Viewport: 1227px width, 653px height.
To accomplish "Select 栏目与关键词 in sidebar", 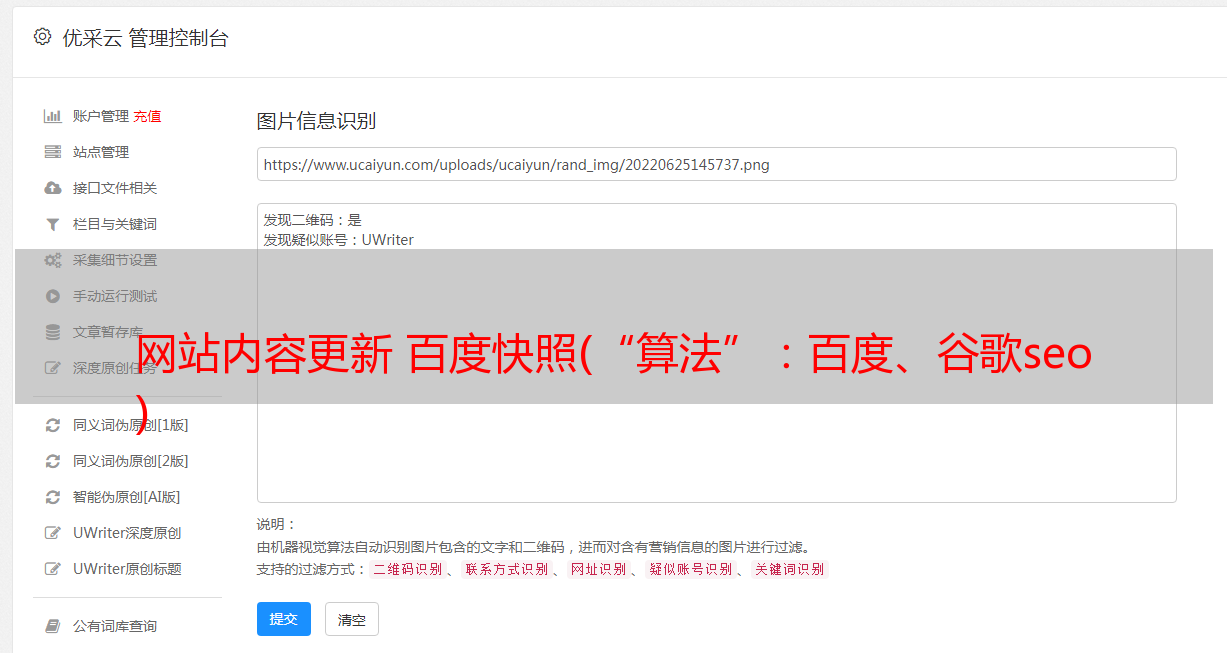I will [115, 224].
